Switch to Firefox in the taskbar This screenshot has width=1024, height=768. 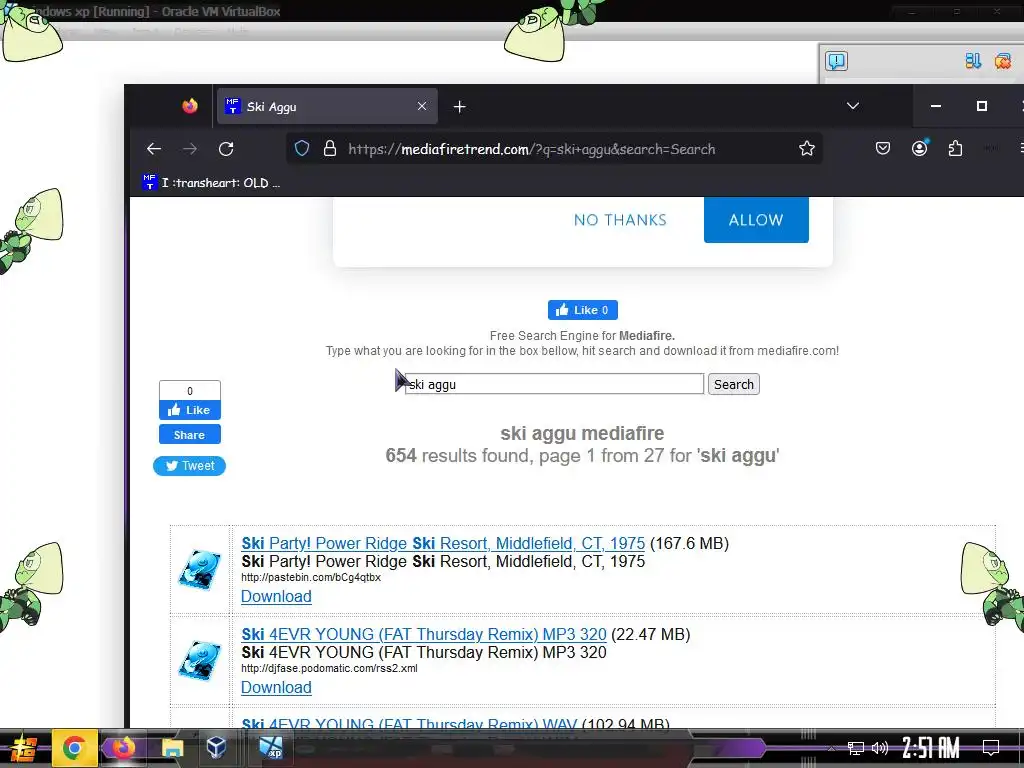pyautogui.click(x=123, y=748)
